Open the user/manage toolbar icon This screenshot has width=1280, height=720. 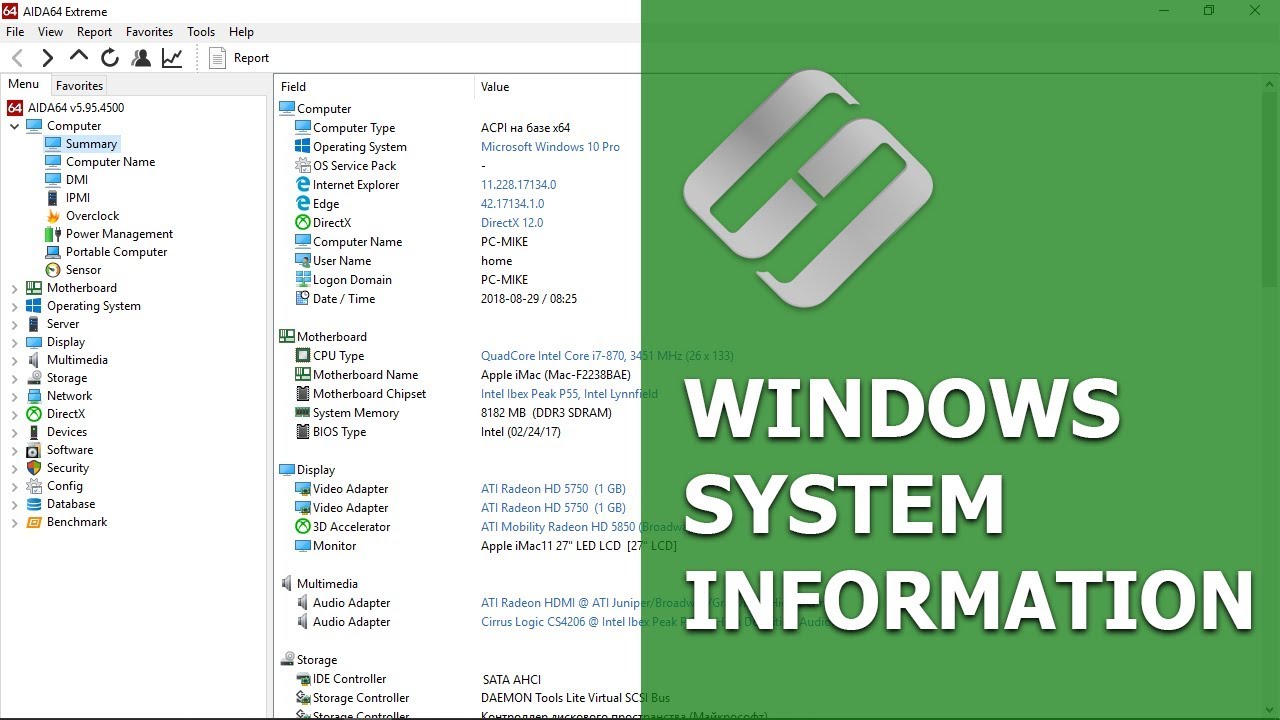pyautogui.click(x=141, y=58)
